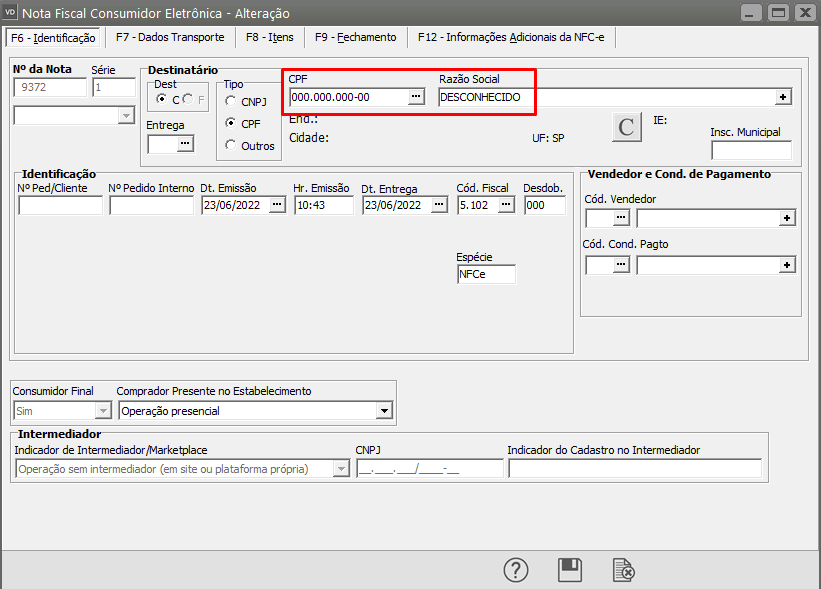Open Dt. Emissão date picker button
Image resolution: width=821 pixels, height=589 pixels.
277,205
